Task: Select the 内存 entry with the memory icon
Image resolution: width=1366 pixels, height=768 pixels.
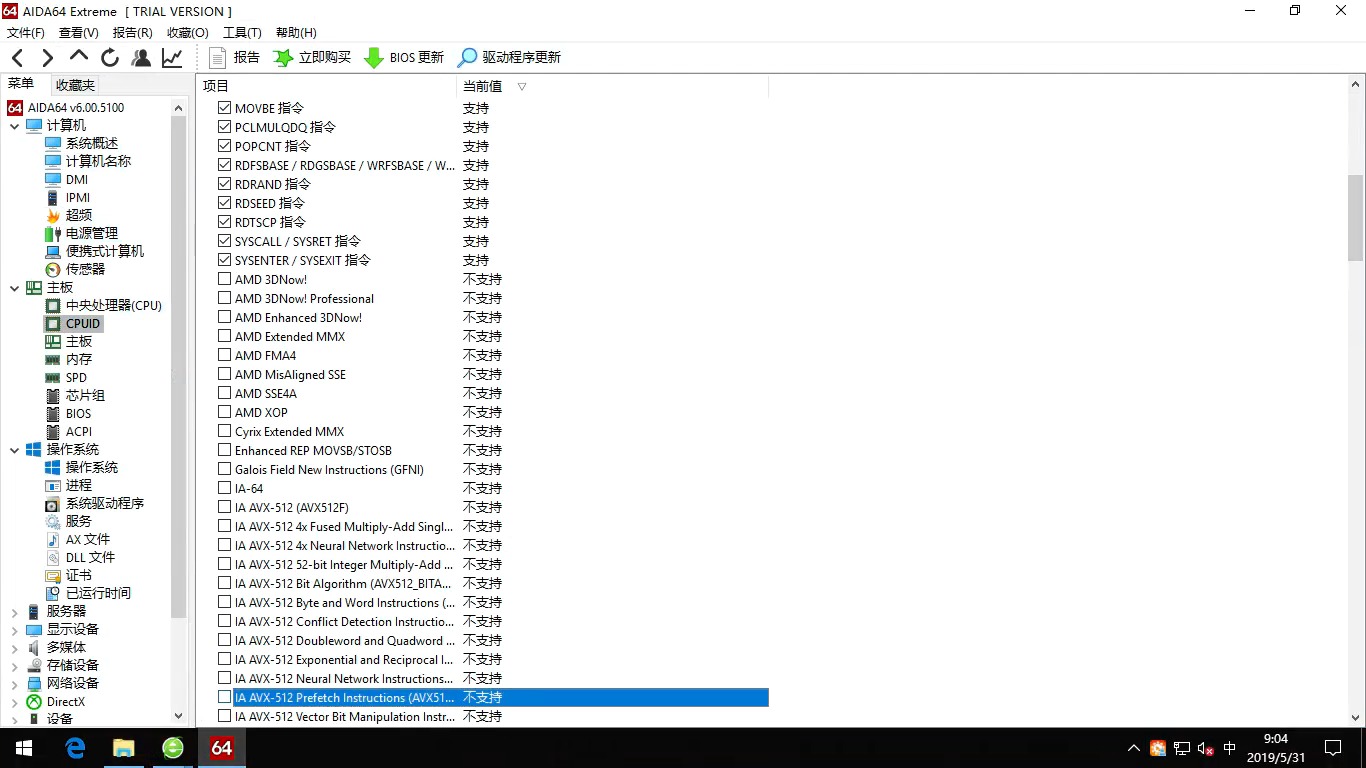Action: (x=68, y=359)
